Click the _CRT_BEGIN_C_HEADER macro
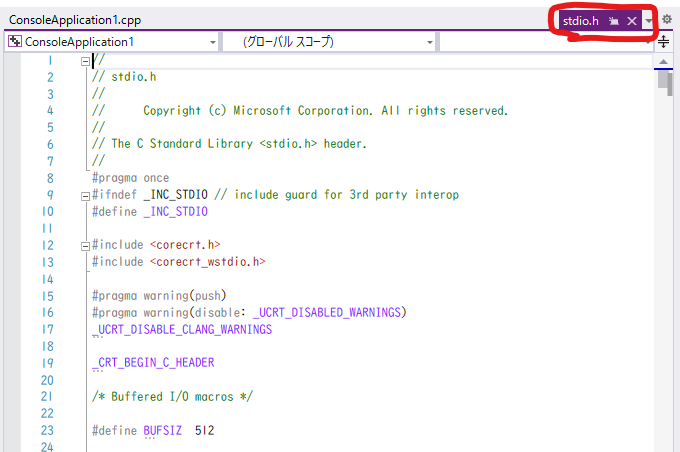680x452 pixels. click(x=152, y=362)
